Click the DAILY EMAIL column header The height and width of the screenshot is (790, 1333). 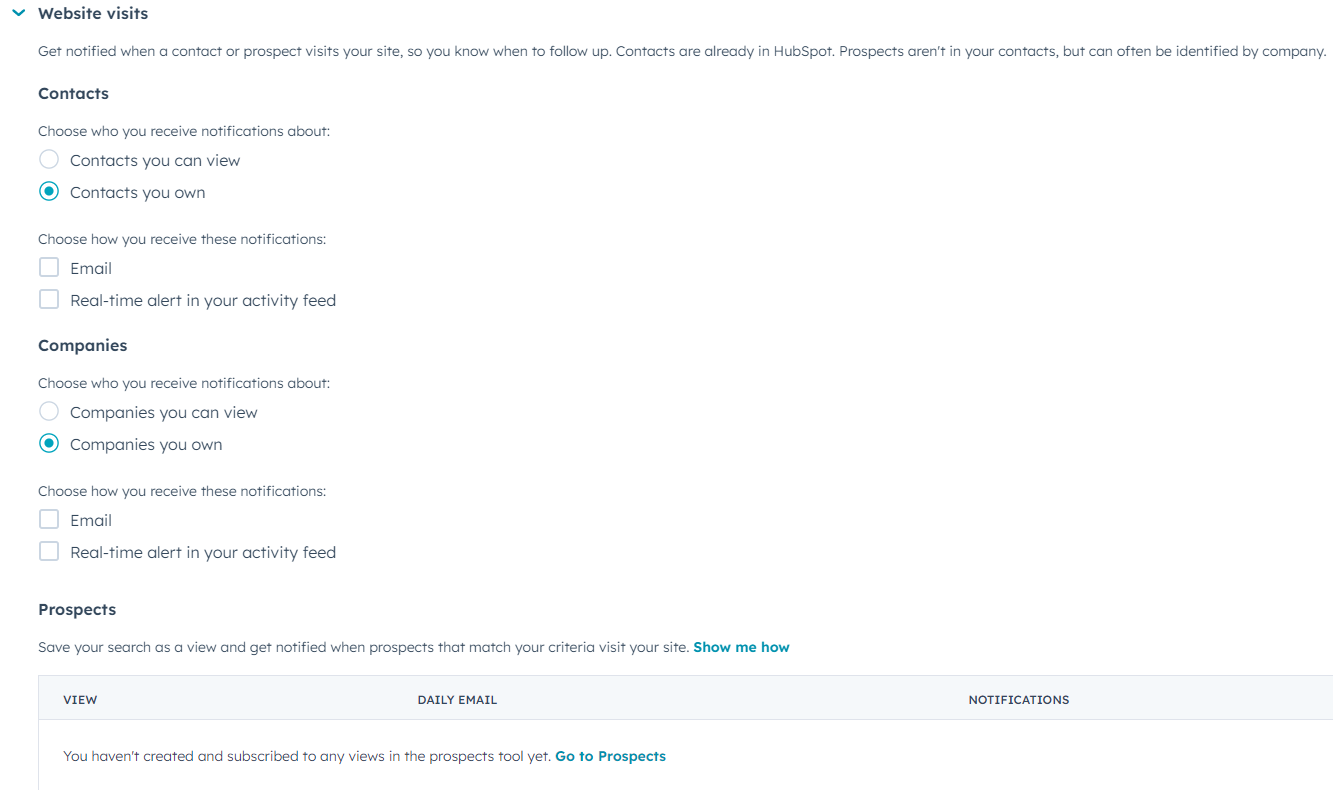[457, 700]
